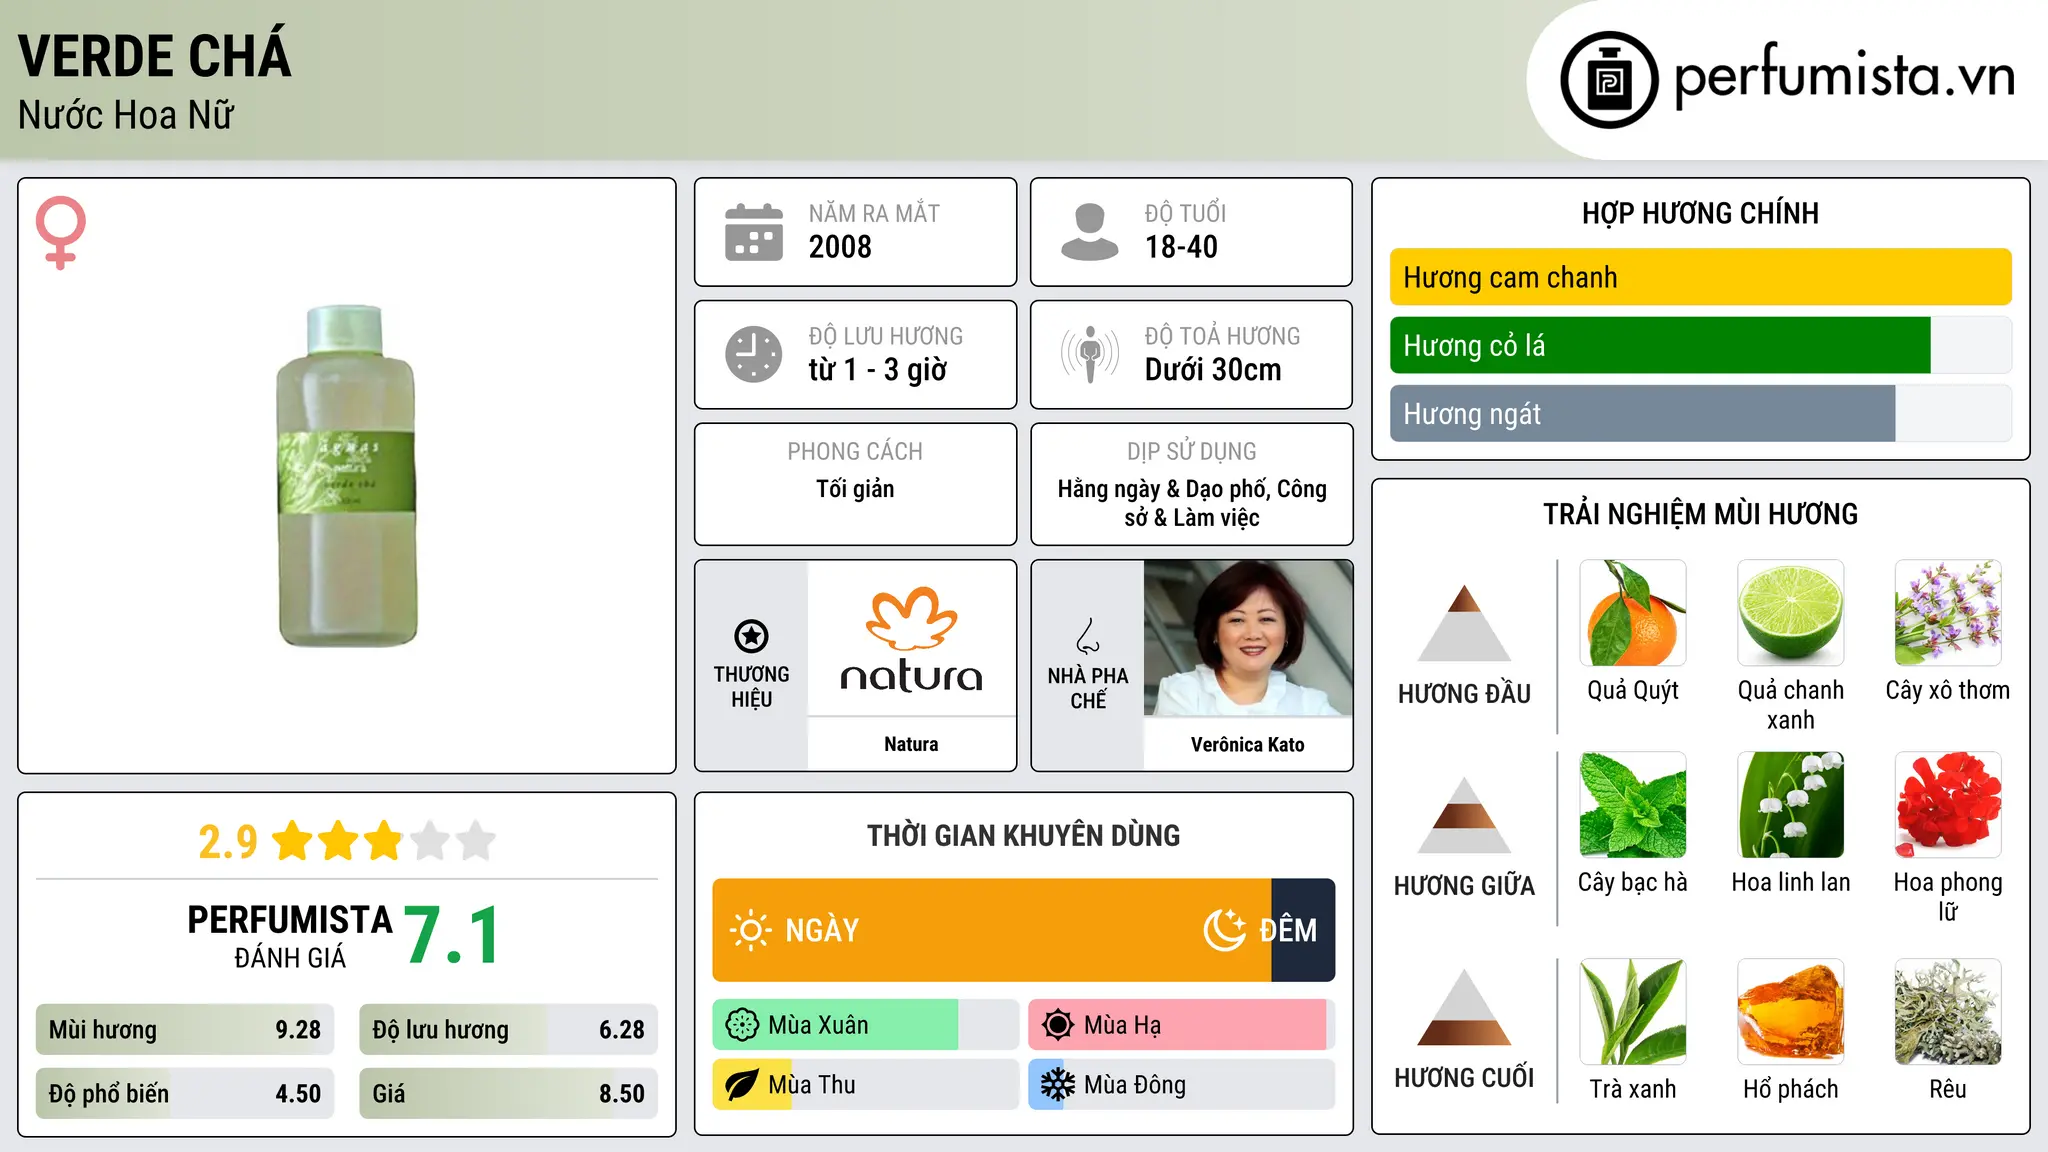Image resolution: width=2048 pixels, height=1152 pixels.
Task: Click the perfumista.vn perfume bottle logo icon
Action: click(x=1609, y=80)
